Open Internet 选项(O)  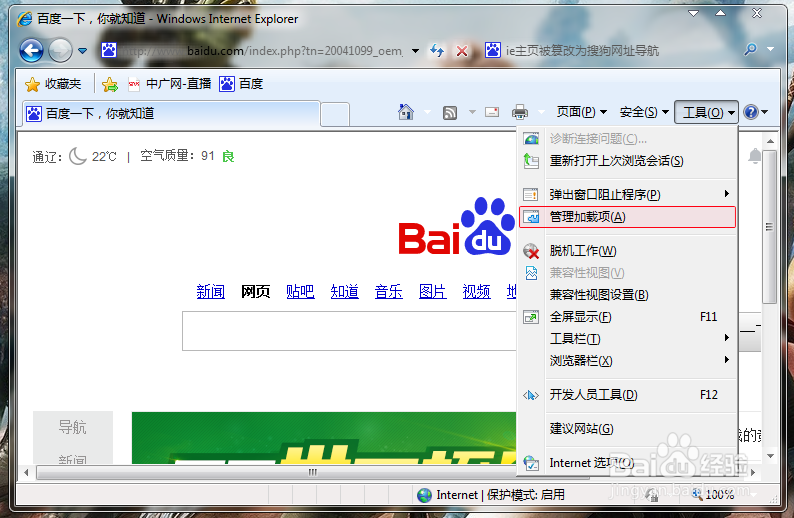(x=627, y=463)
